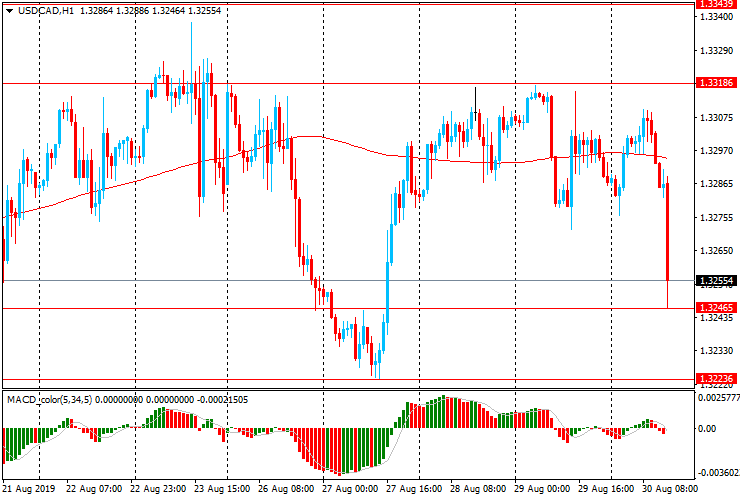Select the 1.33075 price scale value
This screenshot has height=500, width=740.
pyautogui.click(x=717, y=117)
